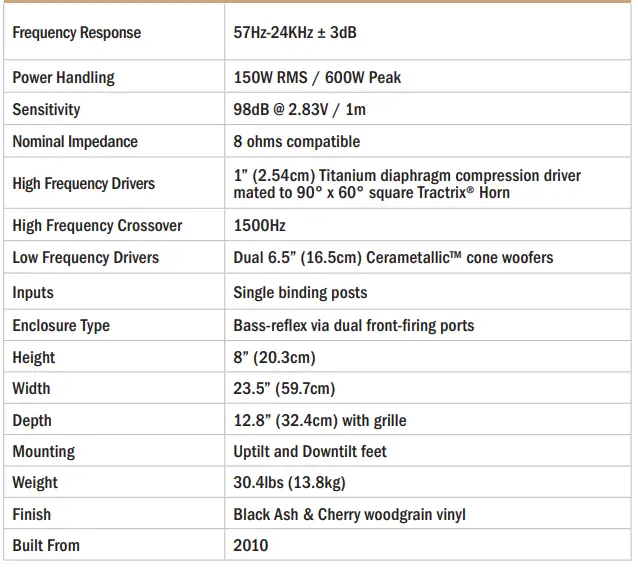Select the 8 ohms compatible text
638x567 pixels.
pyautogui.click(x=296, y=141)
